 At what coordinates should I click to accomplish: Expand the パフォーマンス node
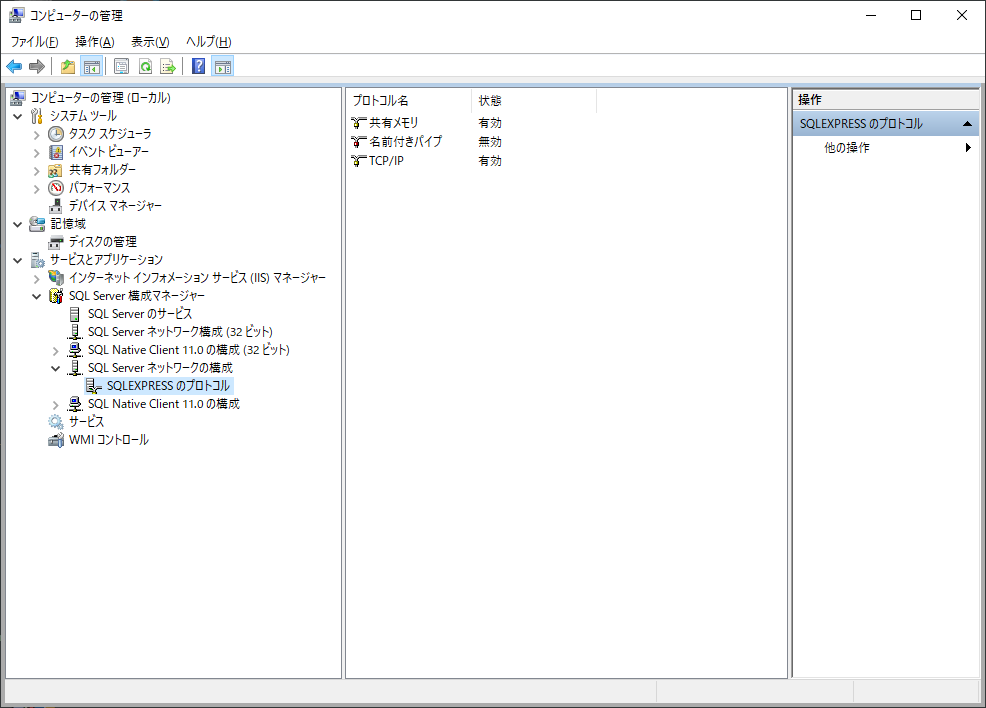(x=36, y=189)
